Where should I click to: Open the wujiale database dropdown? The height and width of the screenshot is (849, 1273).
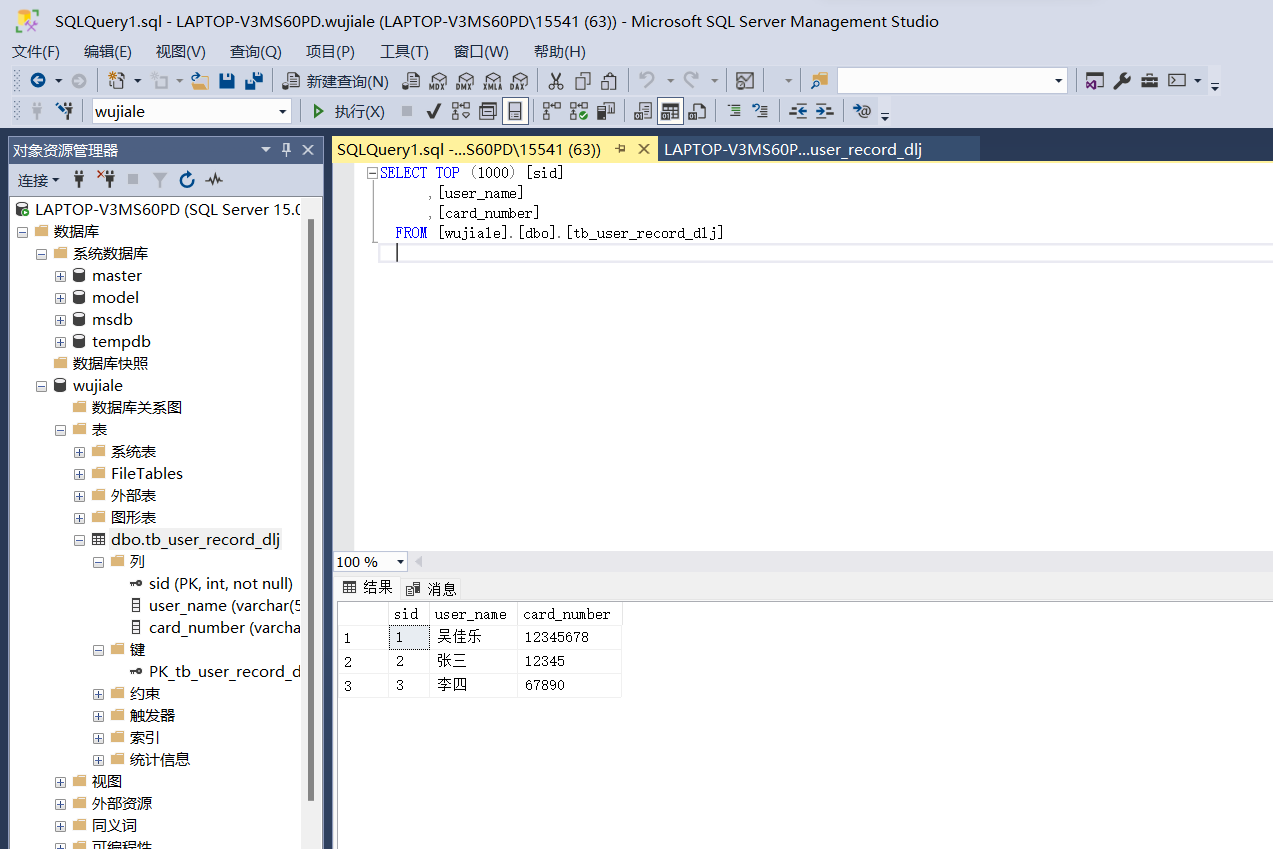pos(283,112)
